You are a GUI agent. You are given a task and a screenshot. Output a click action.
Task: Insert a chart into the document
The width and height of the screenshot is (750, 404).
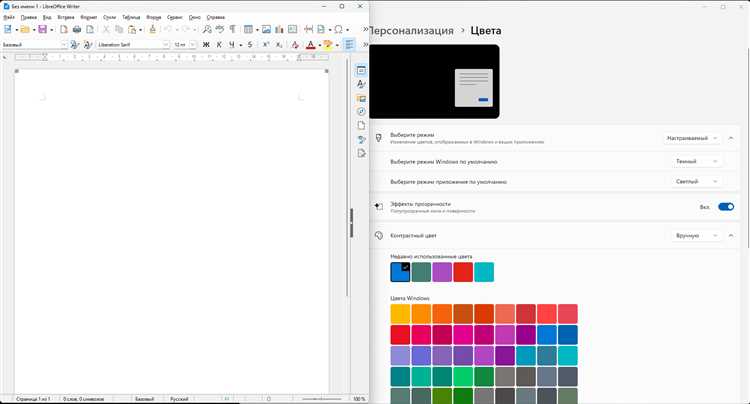pos(279,30)
